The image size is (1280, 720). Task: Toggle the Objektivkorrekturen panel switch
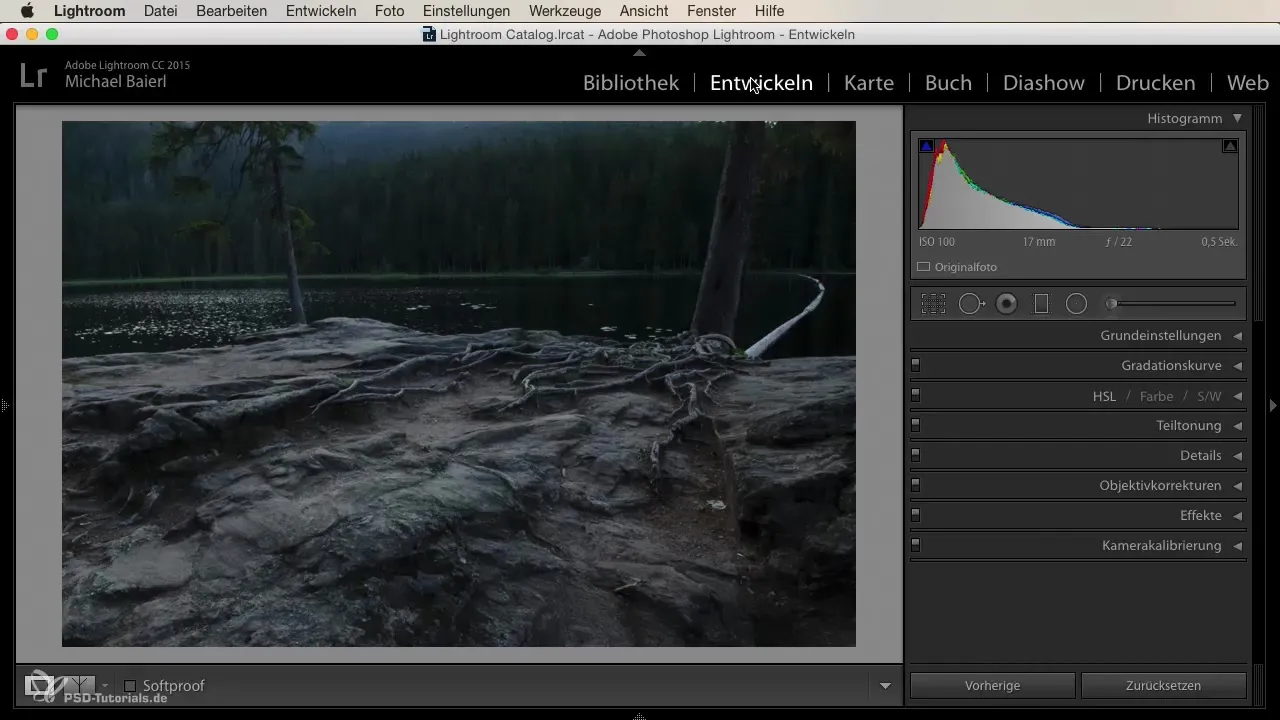[915, 485]
